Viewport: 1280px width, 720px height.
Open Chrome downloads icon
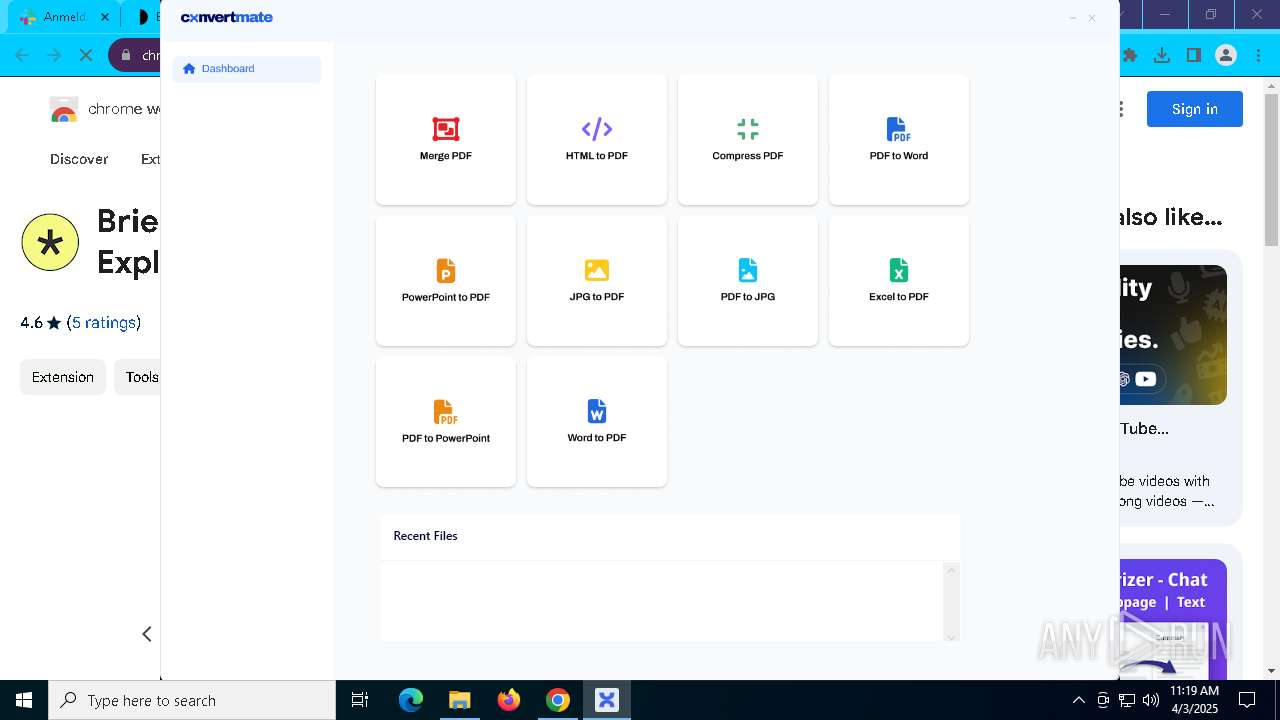point(1162,55)
